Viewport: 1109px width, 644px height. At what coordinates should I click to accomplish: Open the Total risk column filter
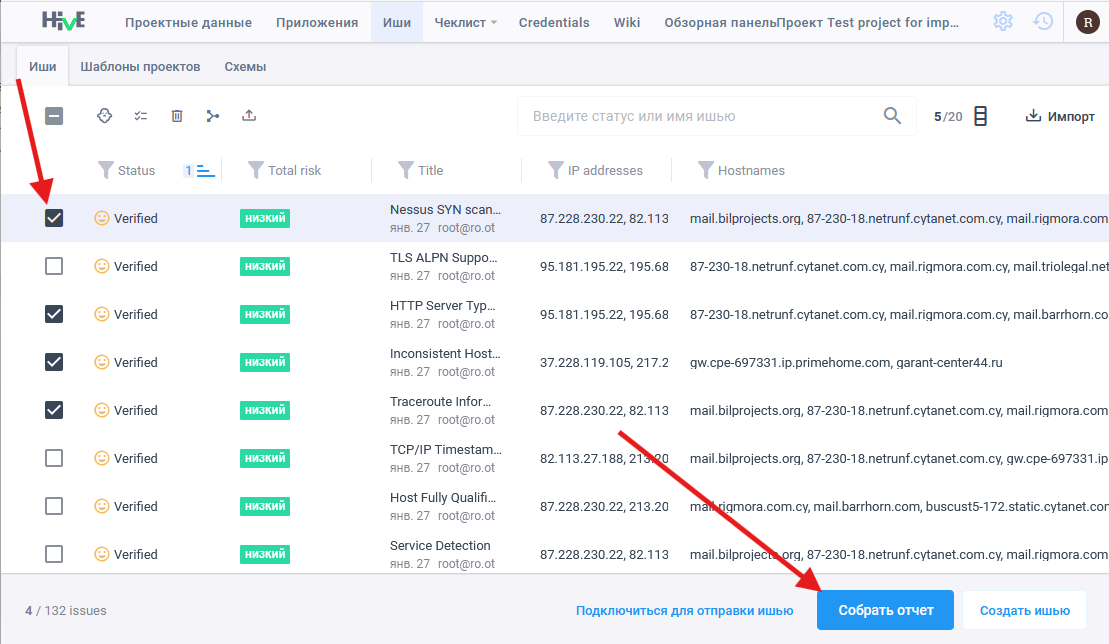[x=256, y=170]
